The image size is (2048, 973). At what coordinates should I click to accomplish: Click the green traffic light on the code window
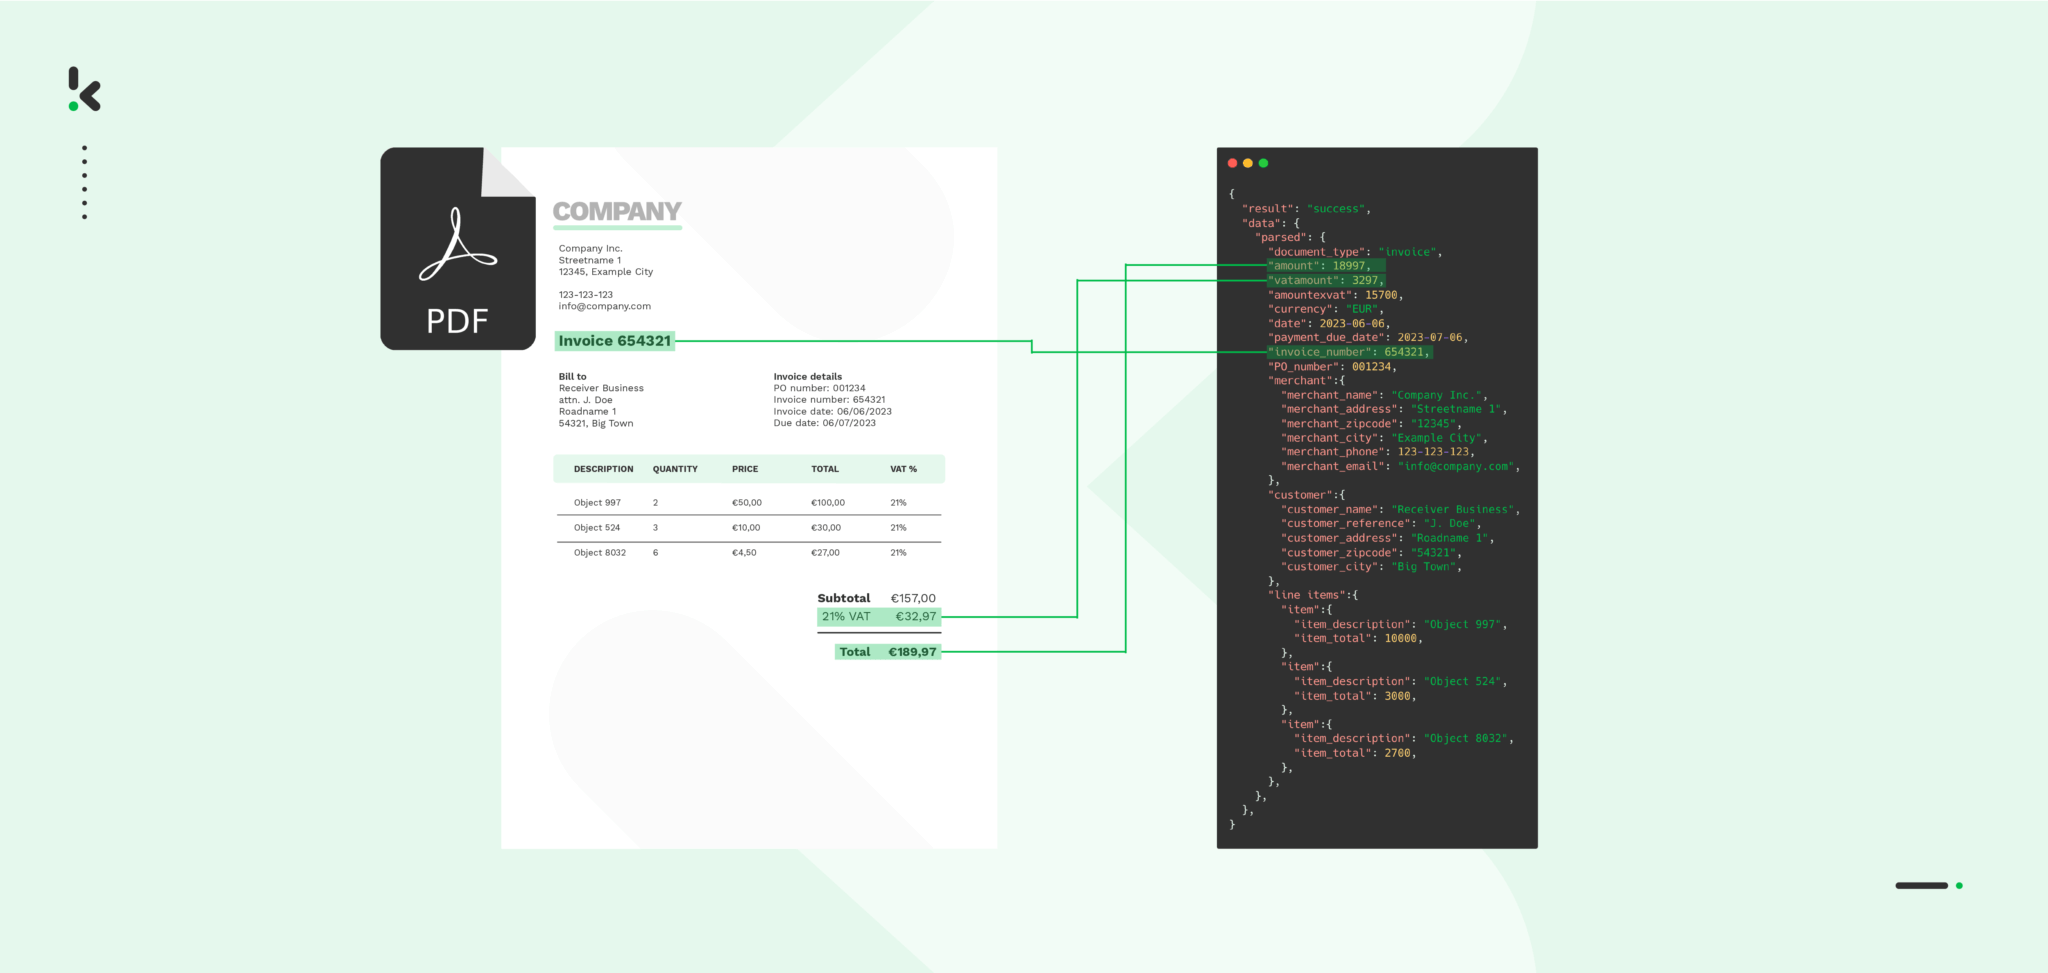[1263, 161]
